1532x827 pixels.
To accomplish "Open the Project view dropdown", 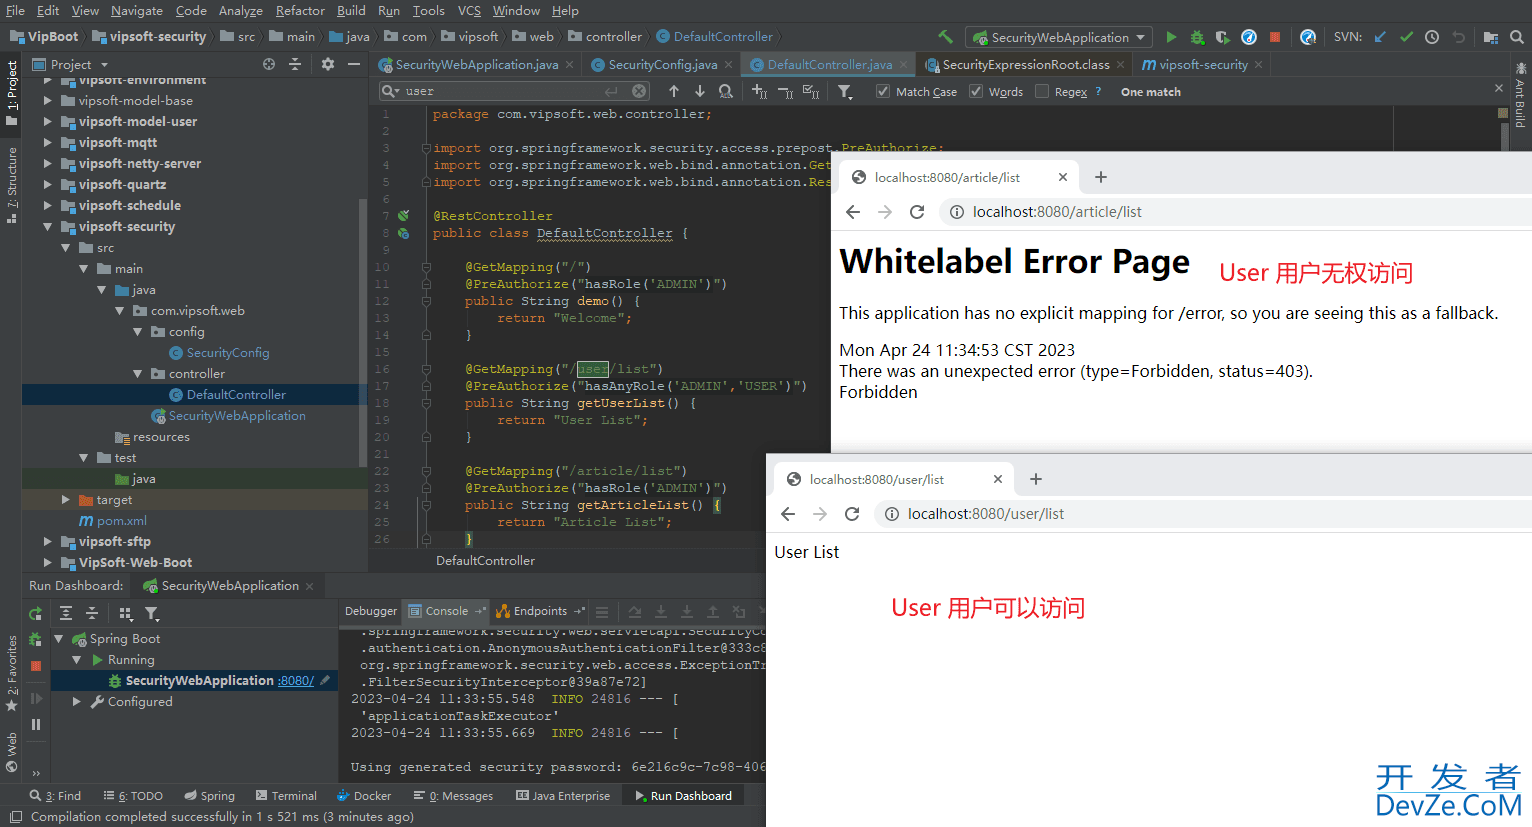I will coord(71,64).
